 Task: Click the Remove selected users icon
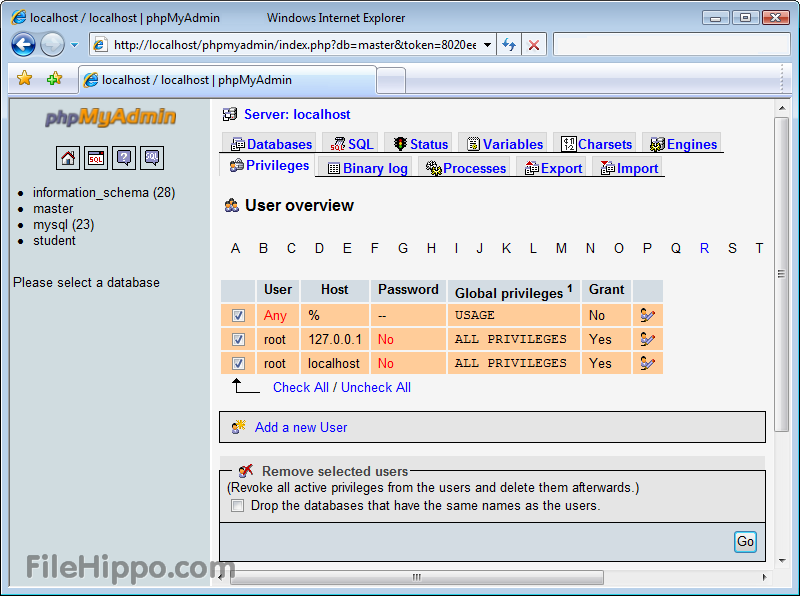246,470
